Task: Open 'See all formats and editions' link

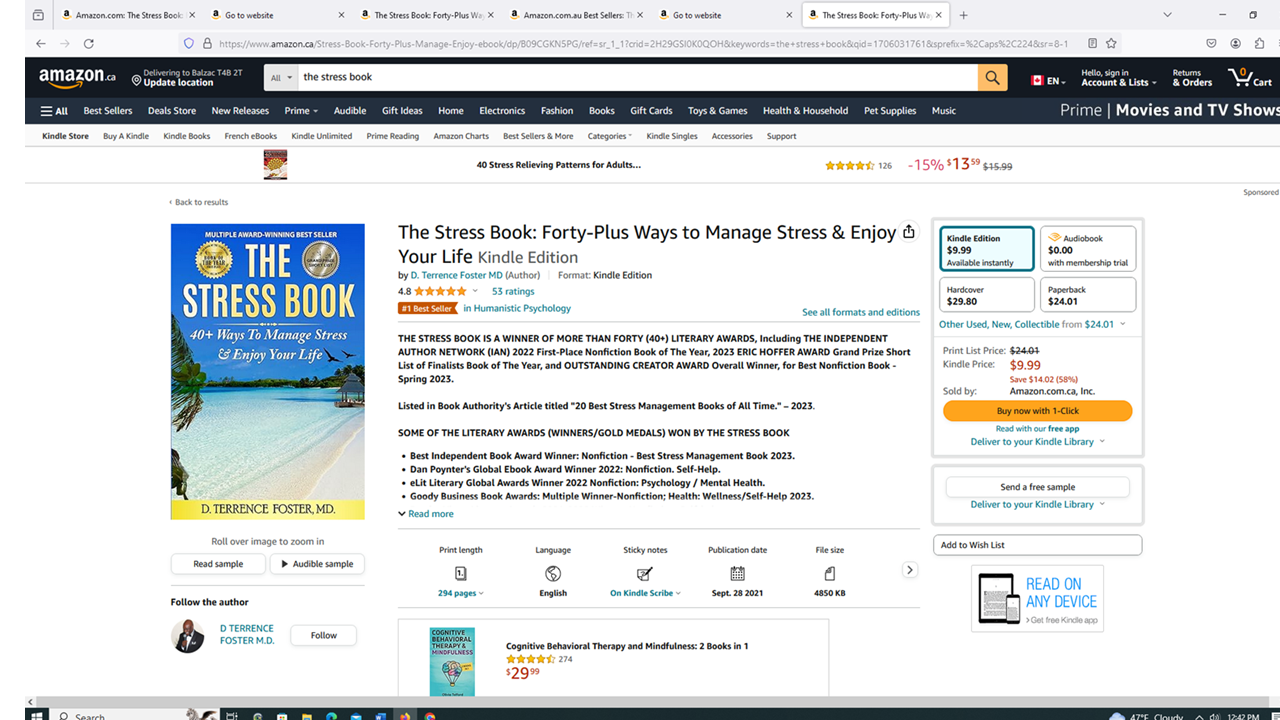Action: [x=861, y=312]
